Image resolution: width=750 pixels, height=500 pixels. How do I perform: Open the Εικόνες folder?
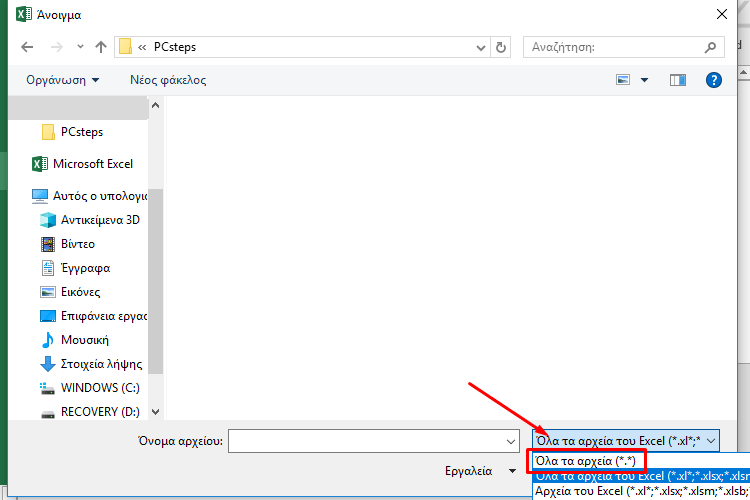point(71,292)
